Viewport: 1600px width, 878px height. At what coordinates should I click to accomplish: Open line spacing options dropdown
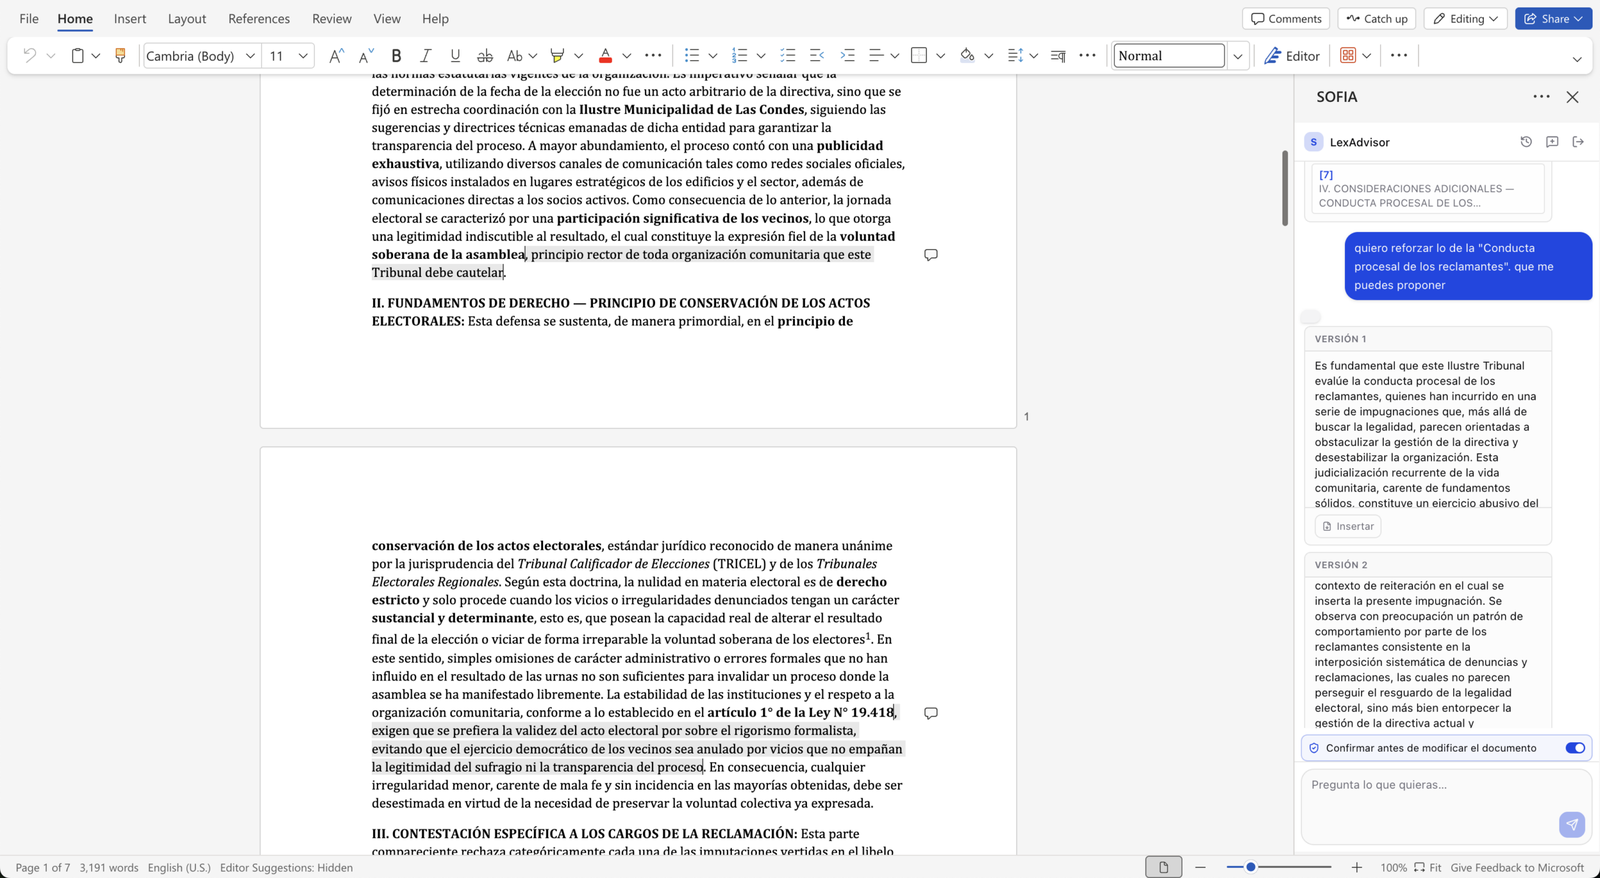1033,56
